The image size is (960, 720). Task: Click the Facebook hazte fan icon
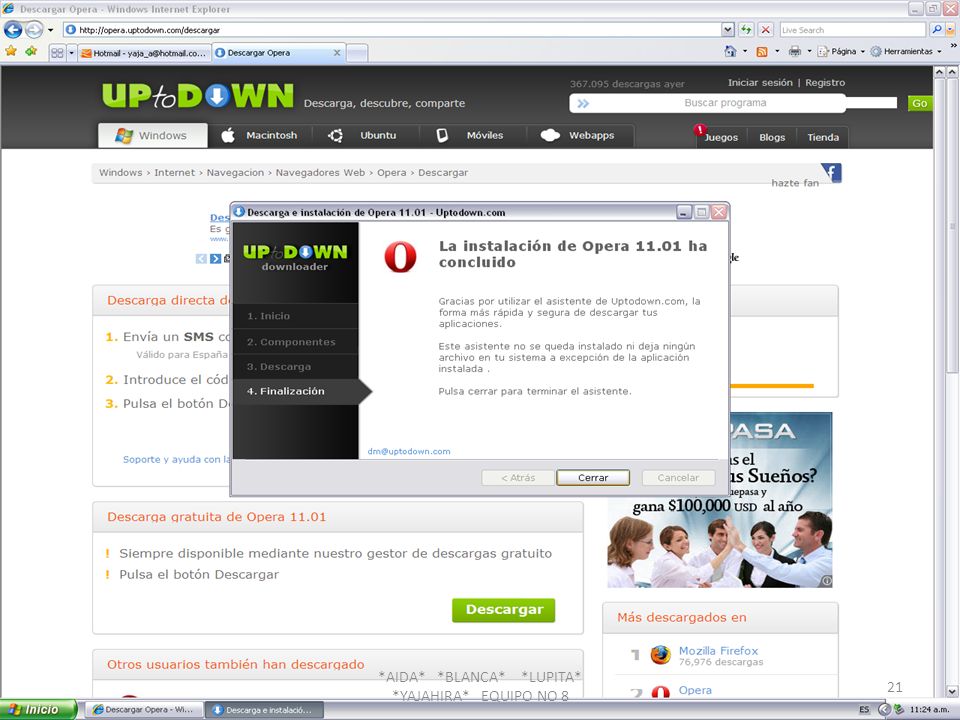(x=831, y=173)
